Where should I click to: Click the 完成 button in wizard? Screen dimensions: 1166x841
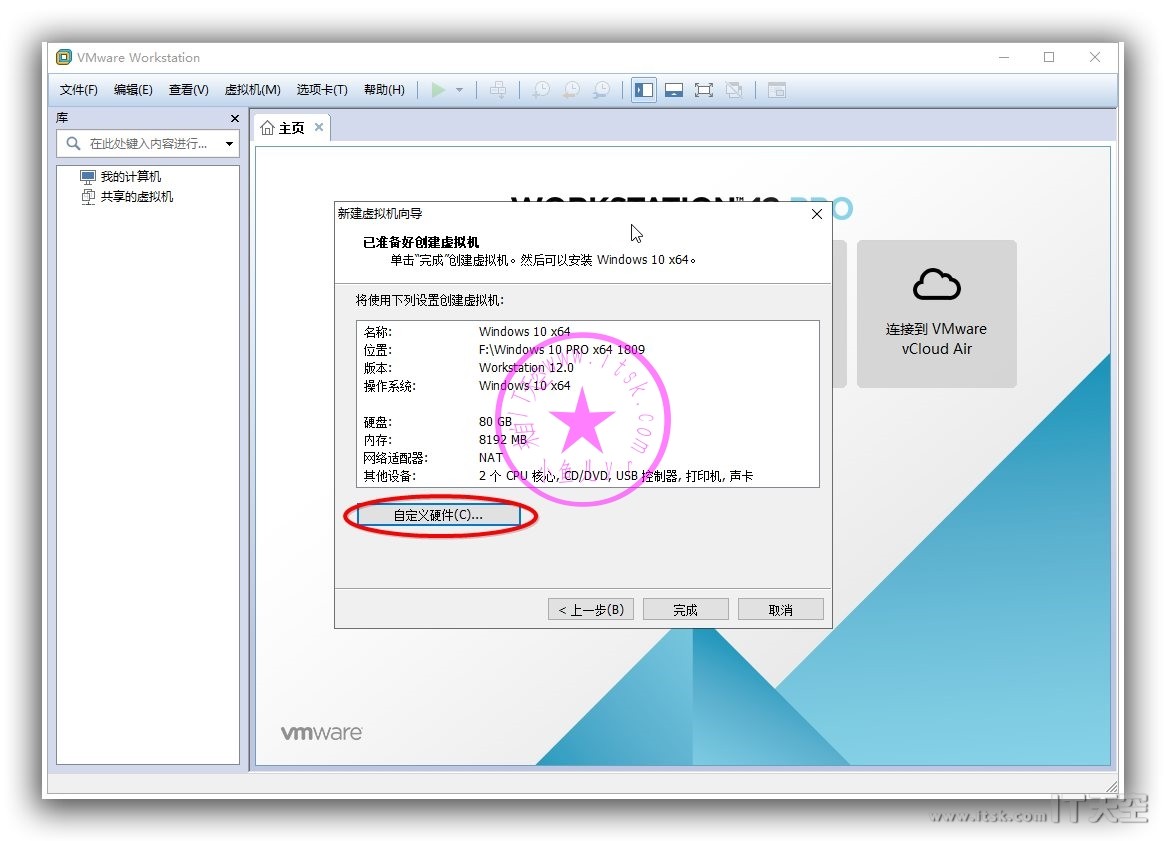pos(685,610)
